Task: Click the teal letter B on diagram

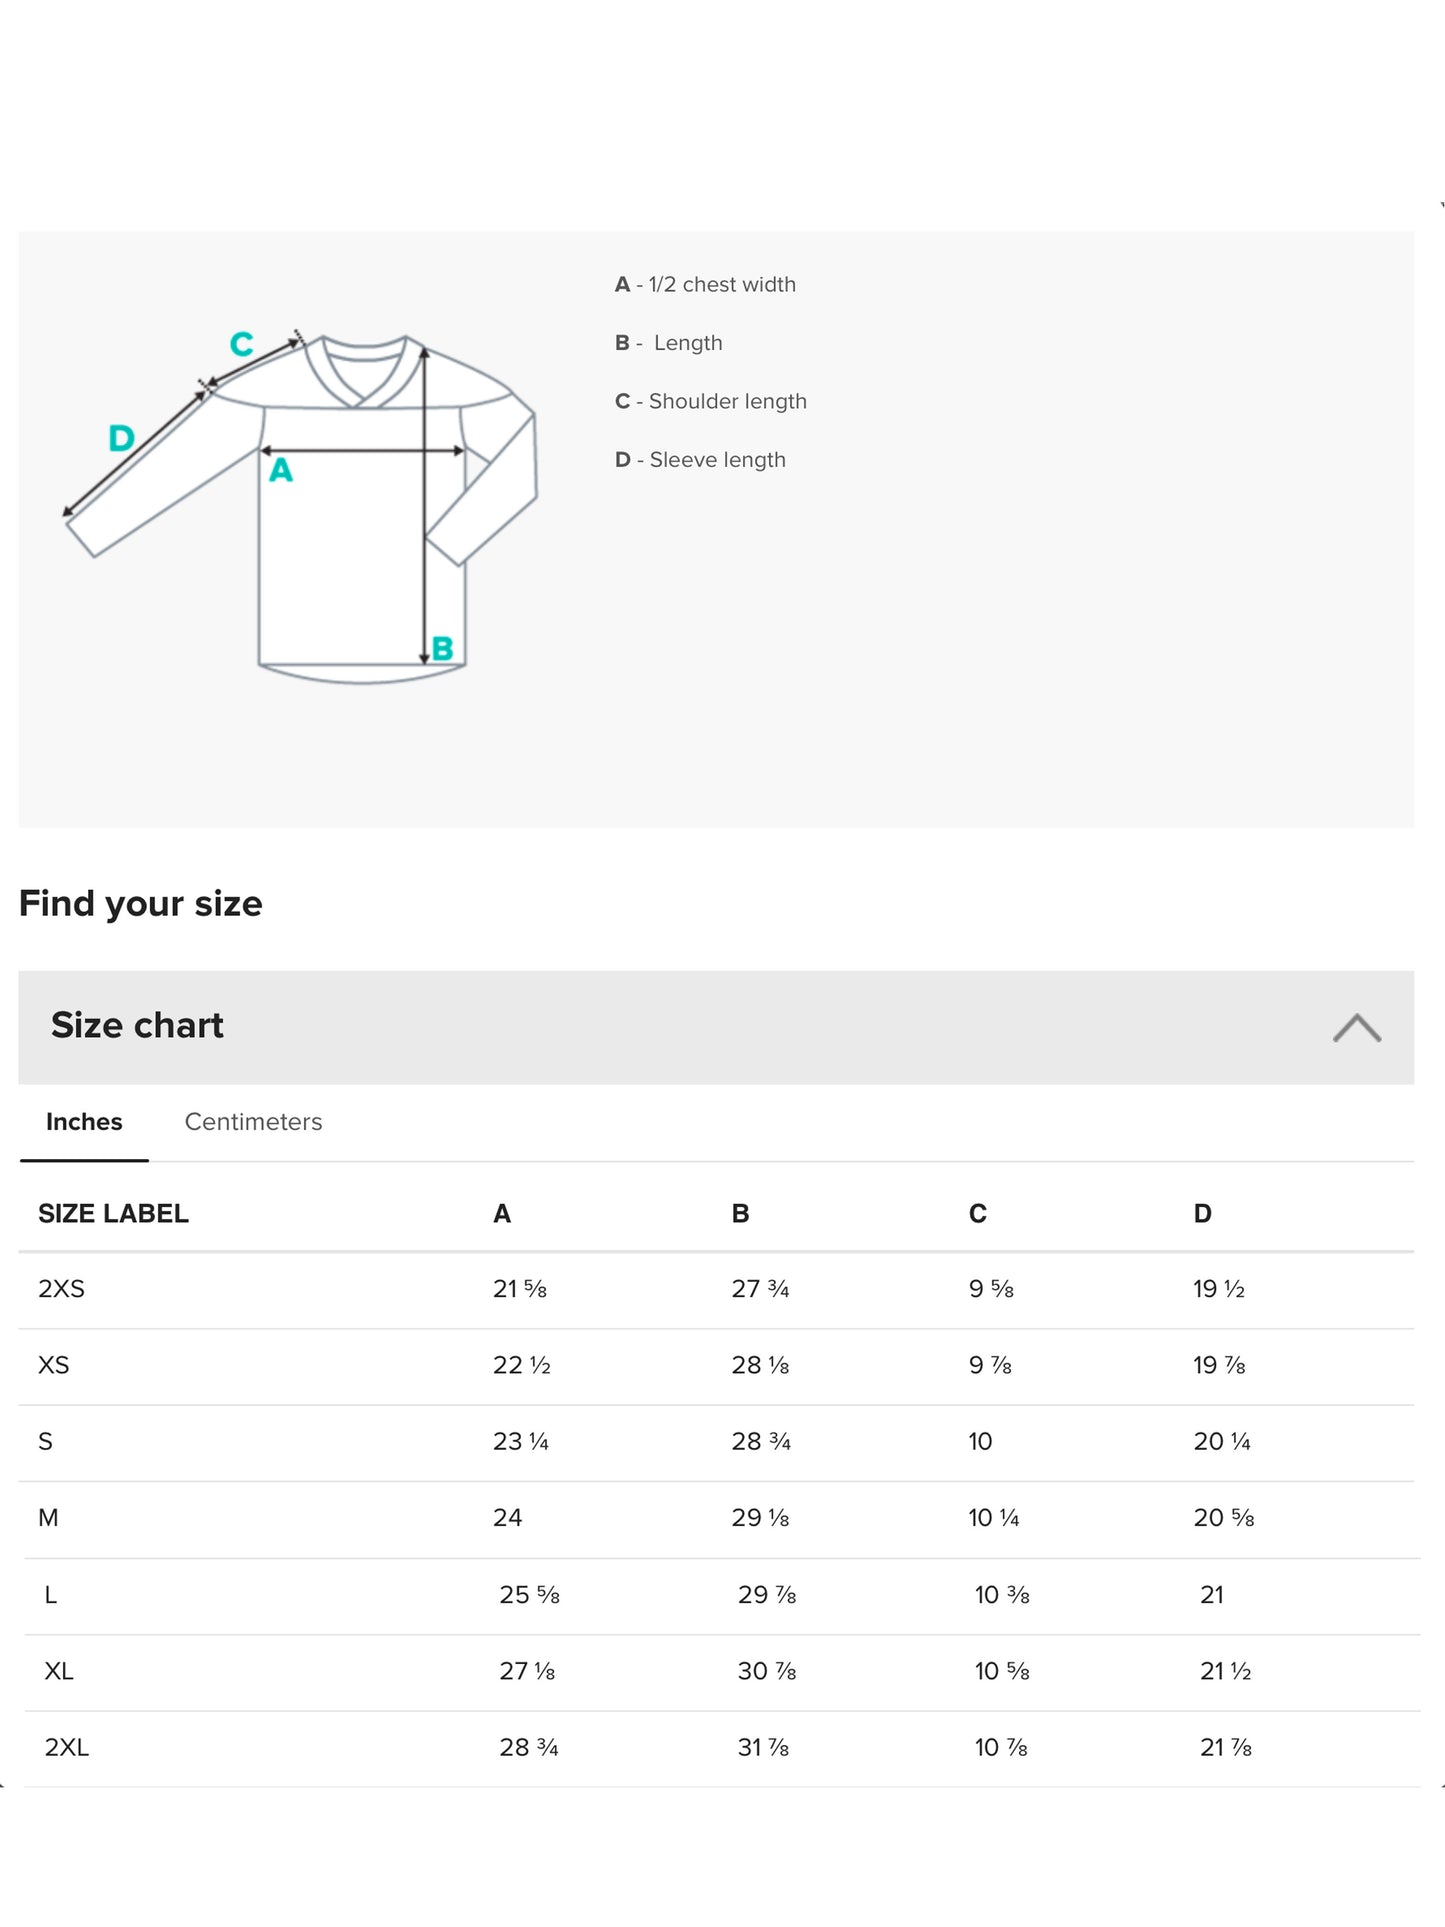Action: coord(442,649)
